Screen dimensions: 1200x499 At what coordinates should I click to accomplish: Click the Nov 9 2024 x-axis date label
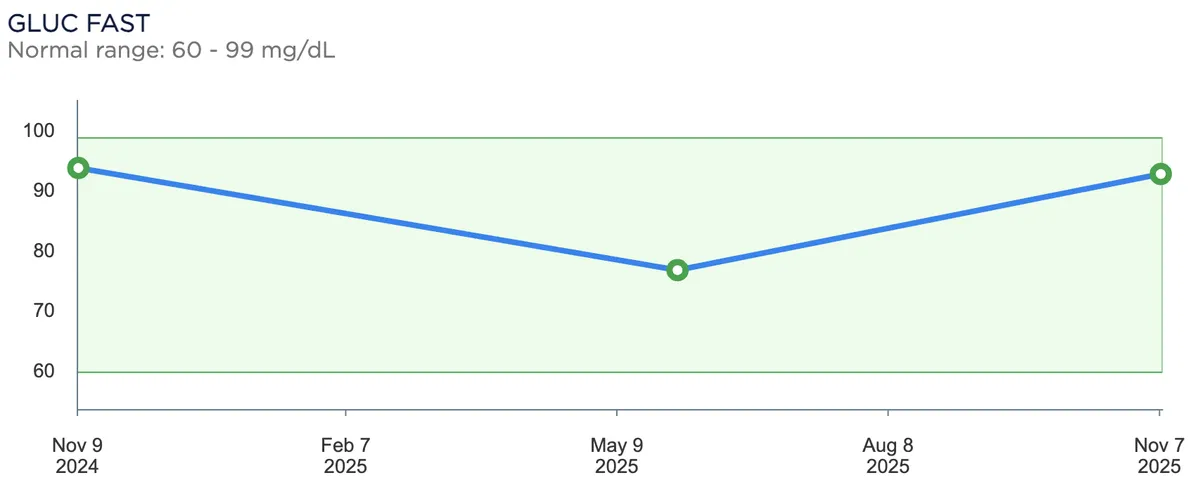[78, 454]
